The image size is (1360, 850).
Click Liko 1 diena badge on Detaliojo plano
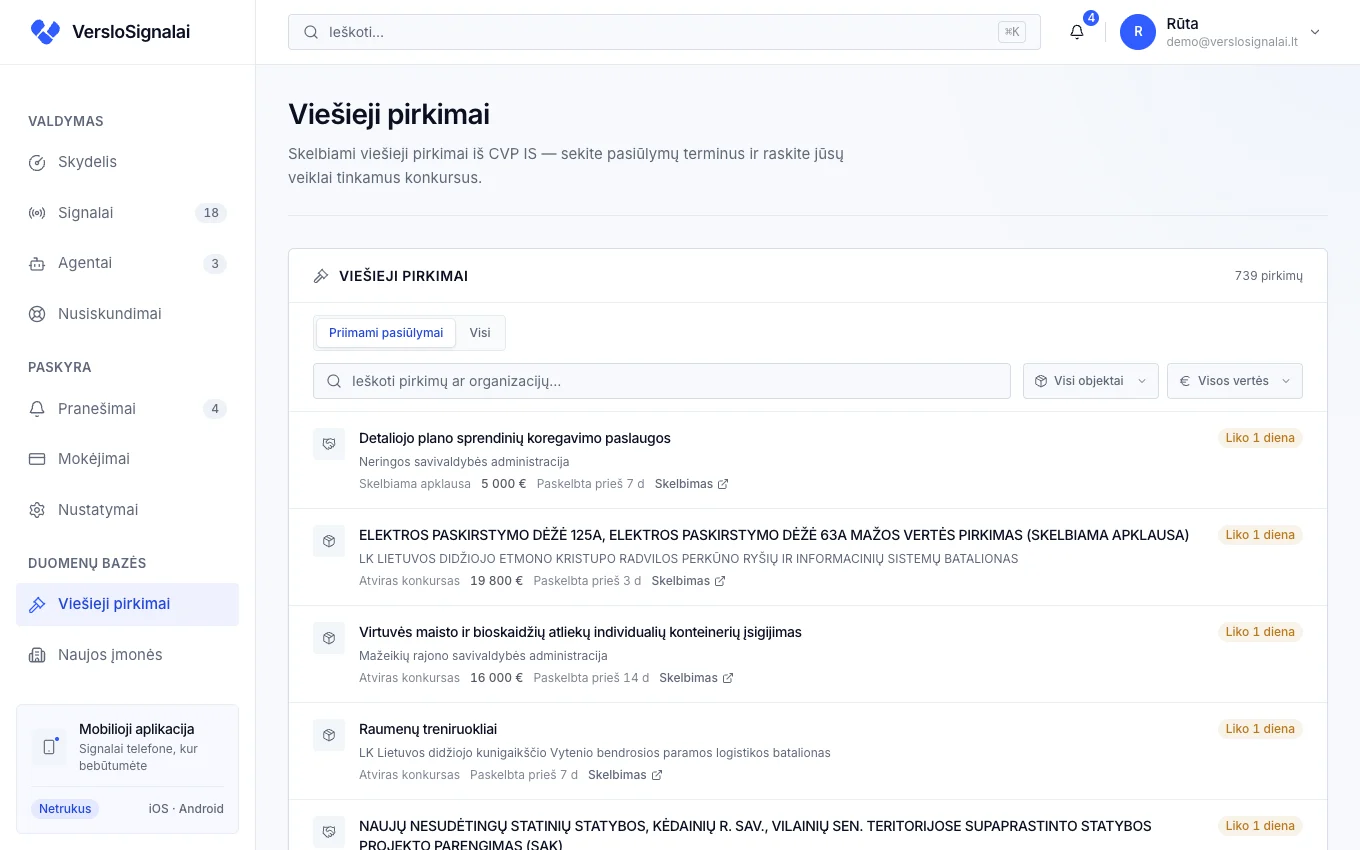coord(1260,438)
